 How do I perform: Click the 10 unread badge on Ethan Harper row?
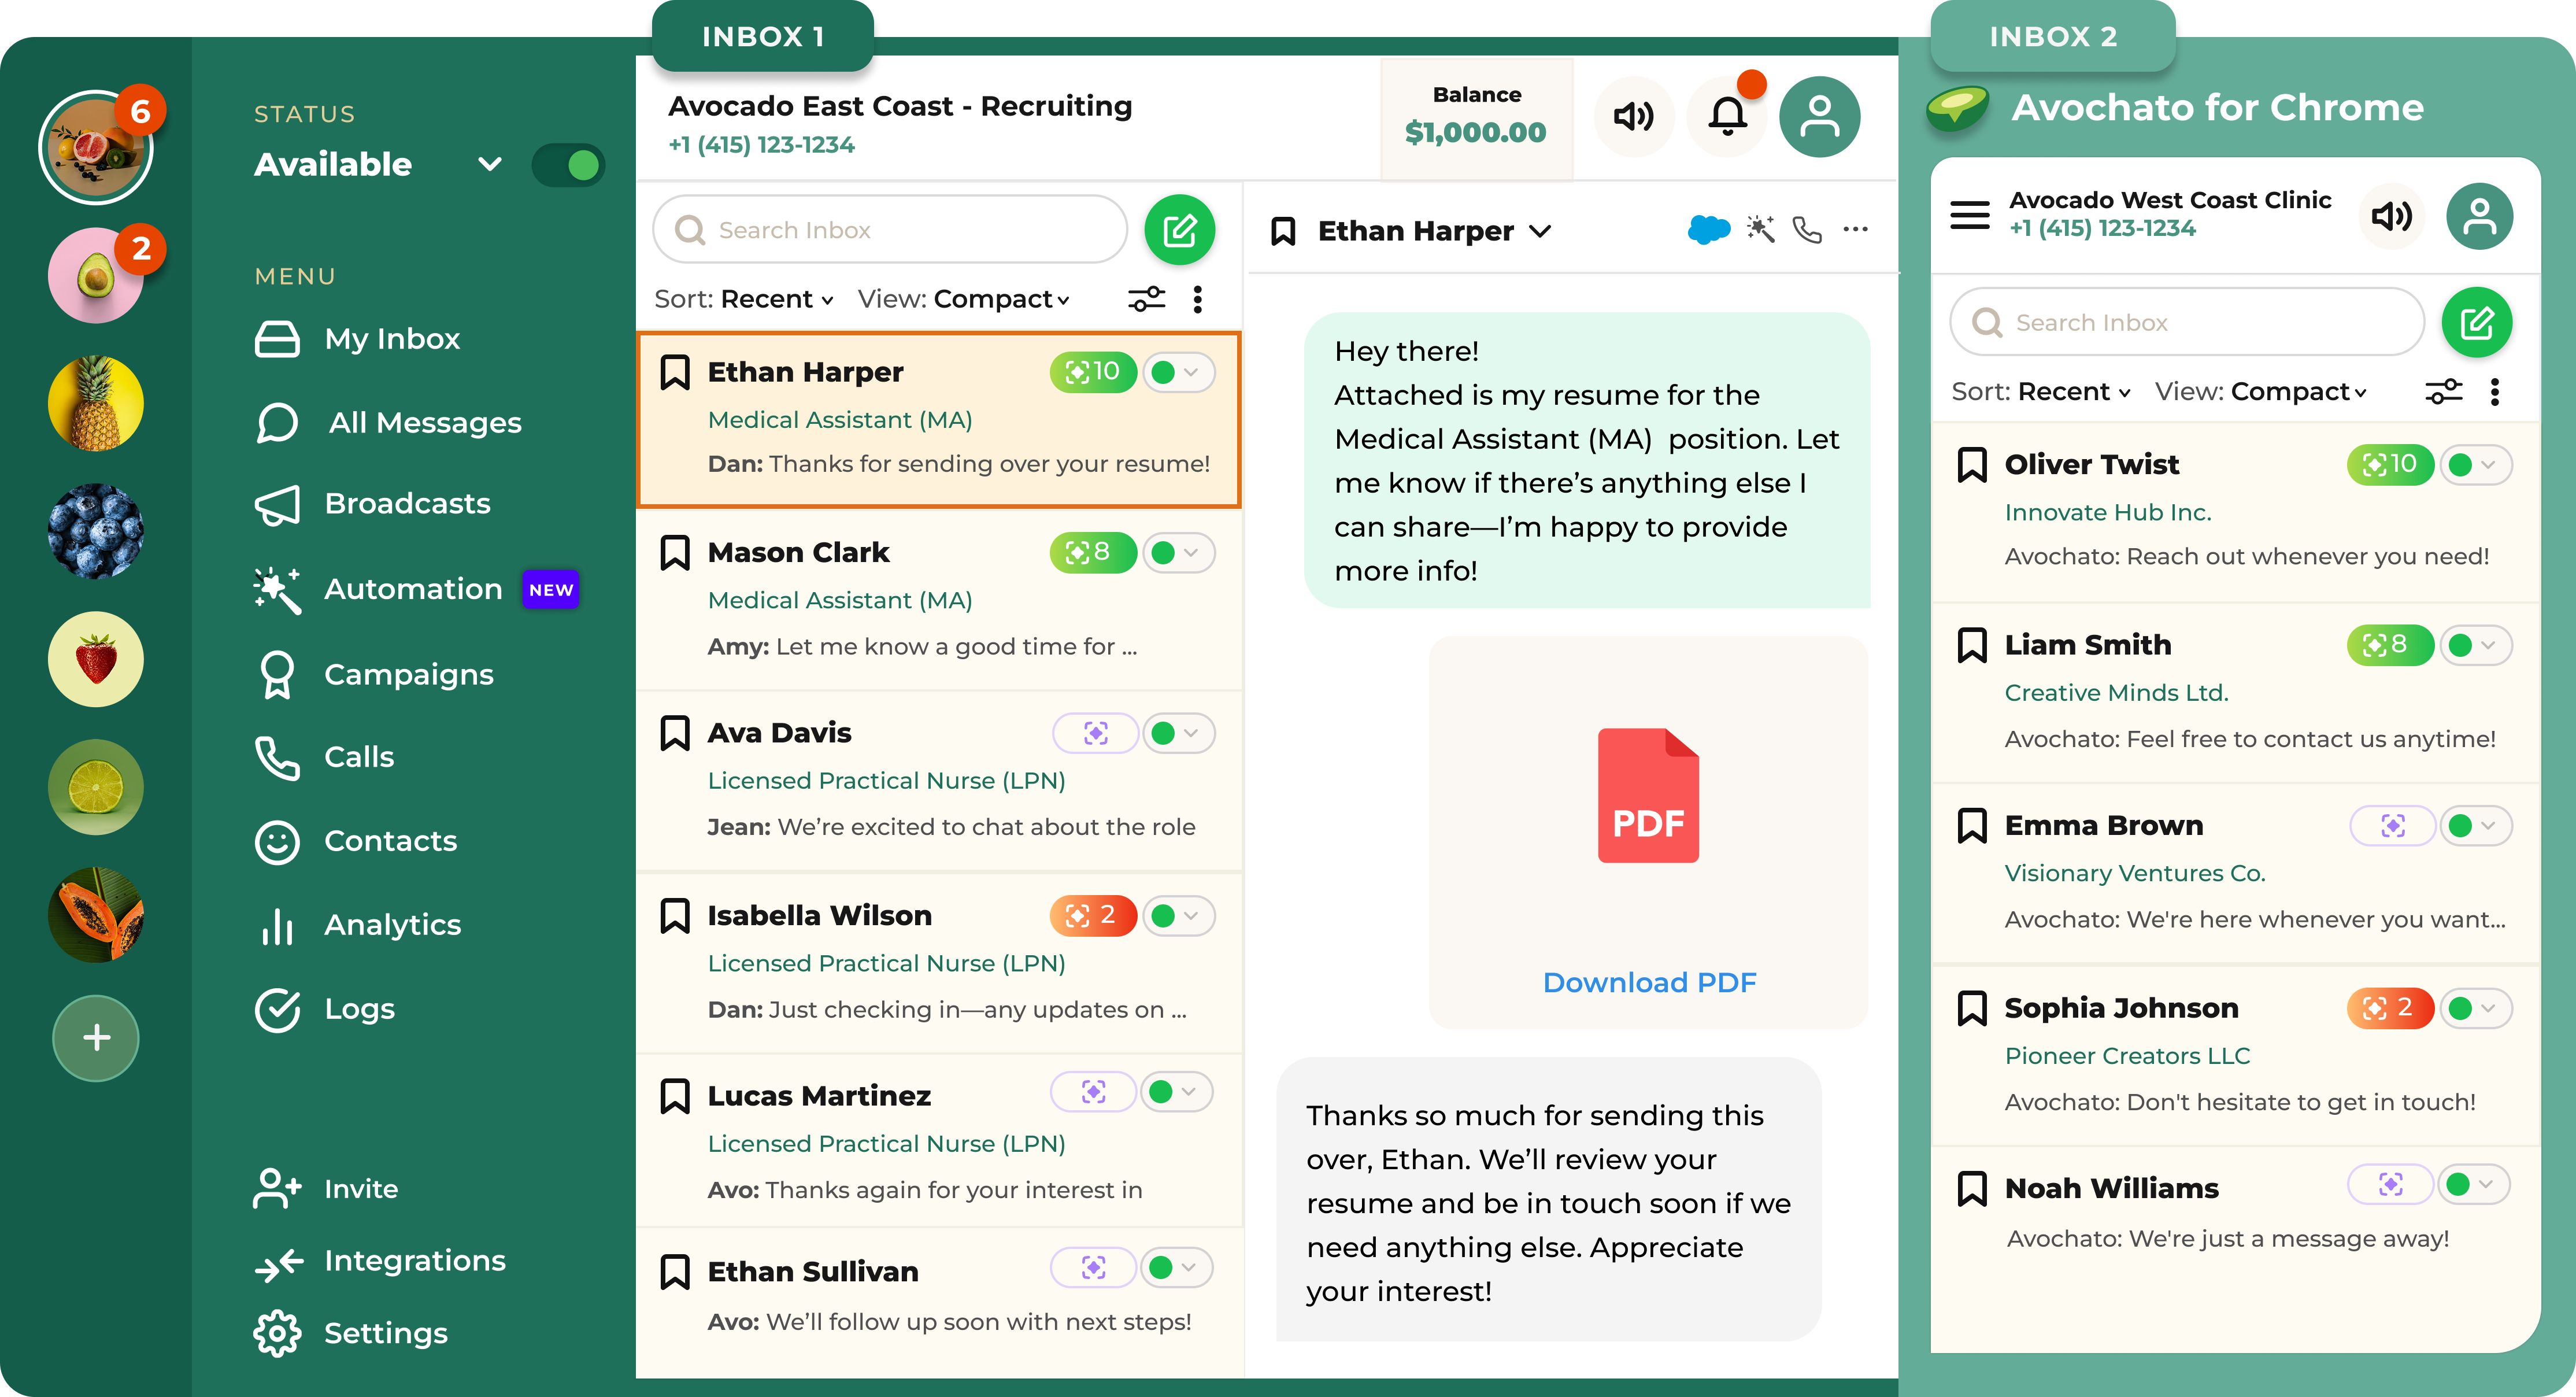(x=1092, y=372)
